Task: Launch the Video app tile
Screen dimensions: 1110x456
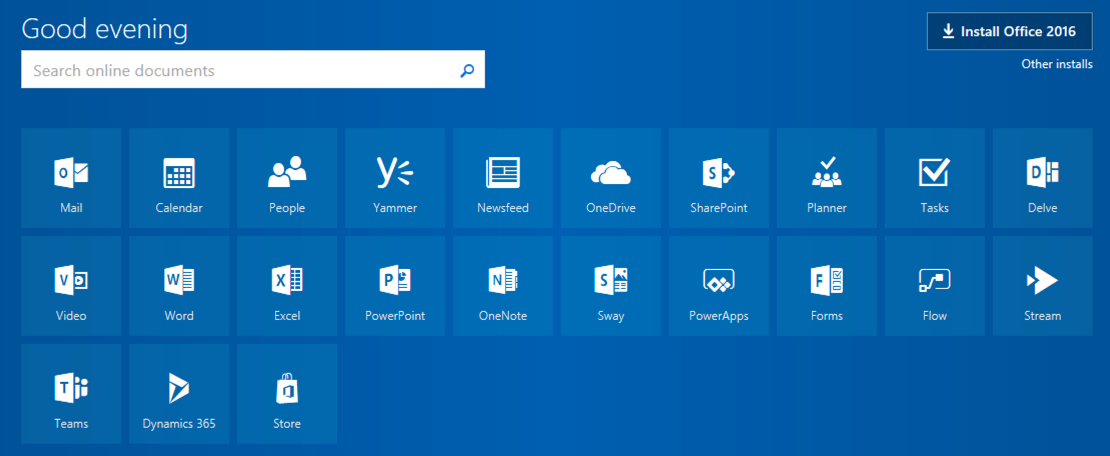Action: [71, 286]
